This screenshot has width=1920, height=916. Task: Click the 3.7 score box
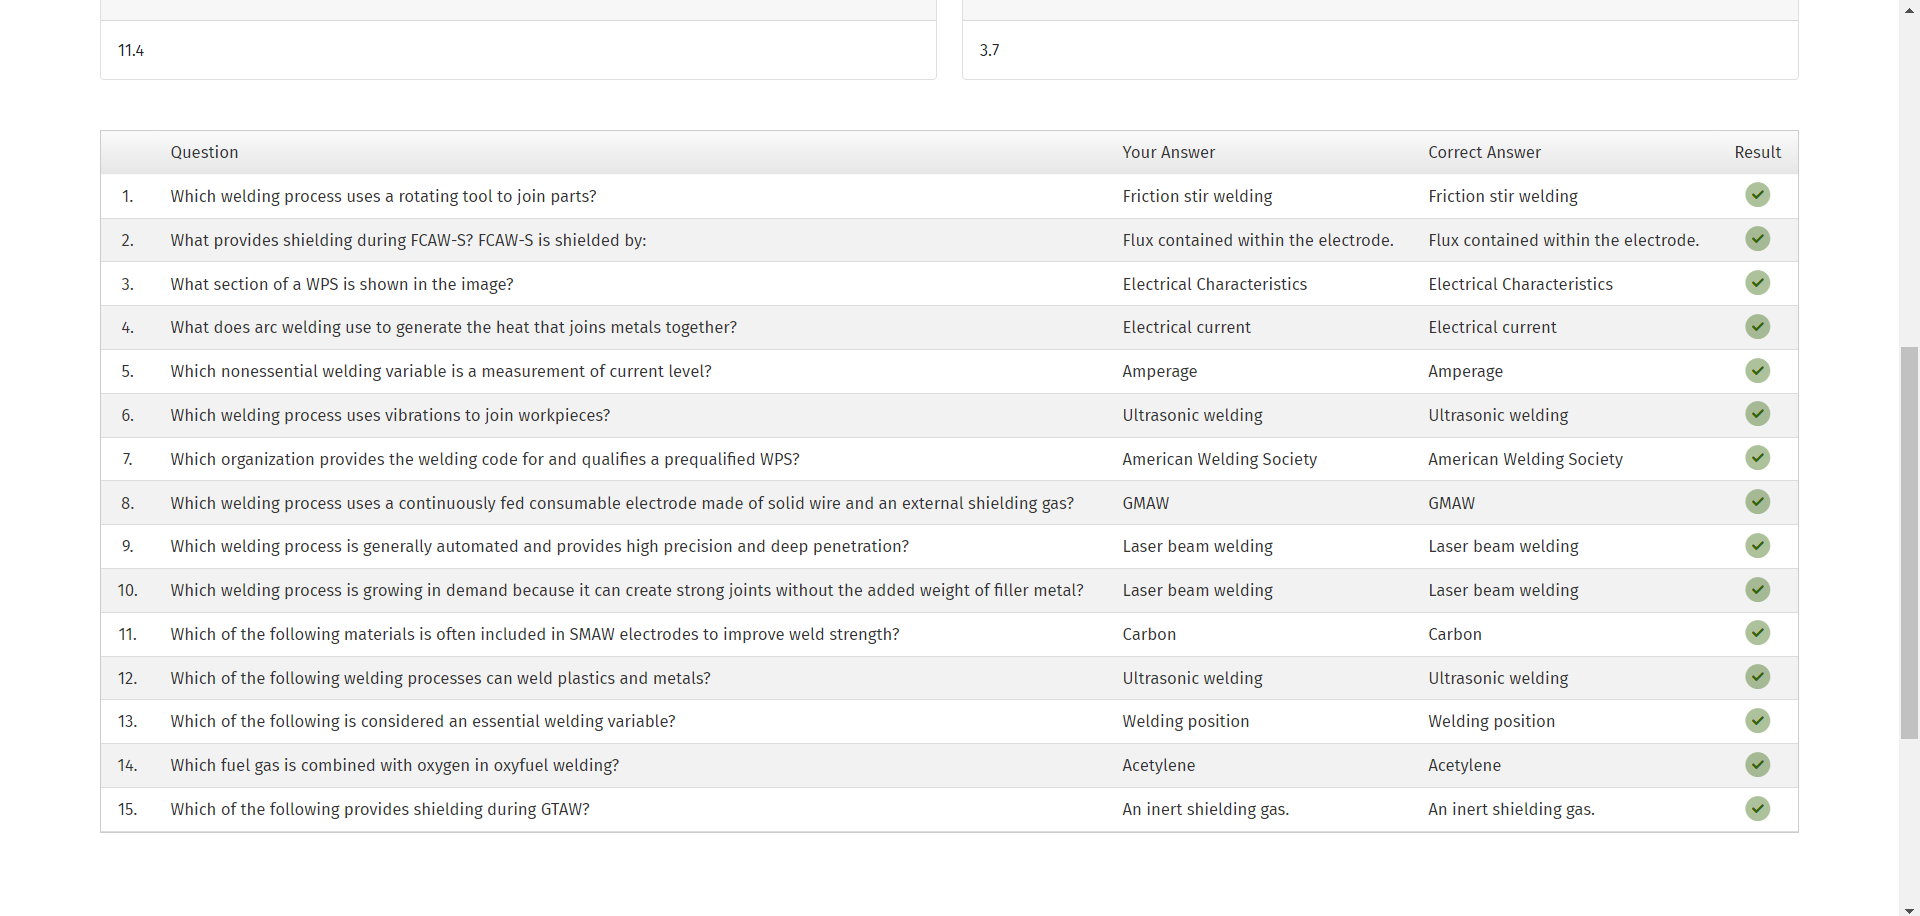click(x=1380, y=50)
